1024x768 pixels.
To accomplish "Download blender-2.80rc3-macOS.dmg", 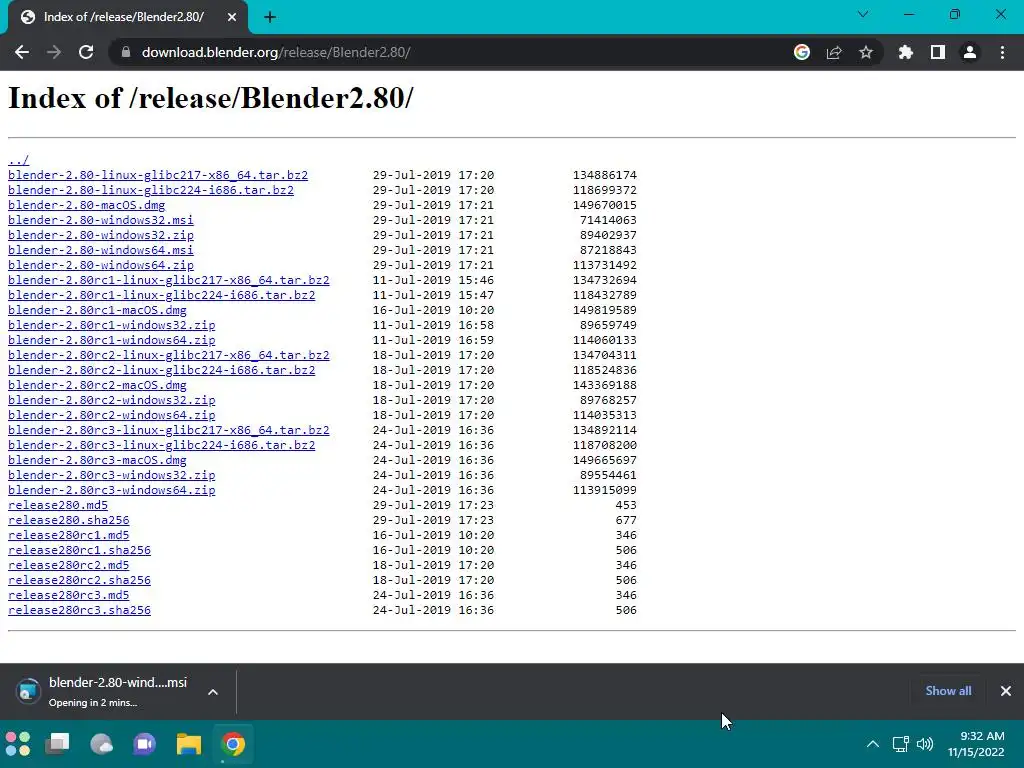I will coord(97,460).
